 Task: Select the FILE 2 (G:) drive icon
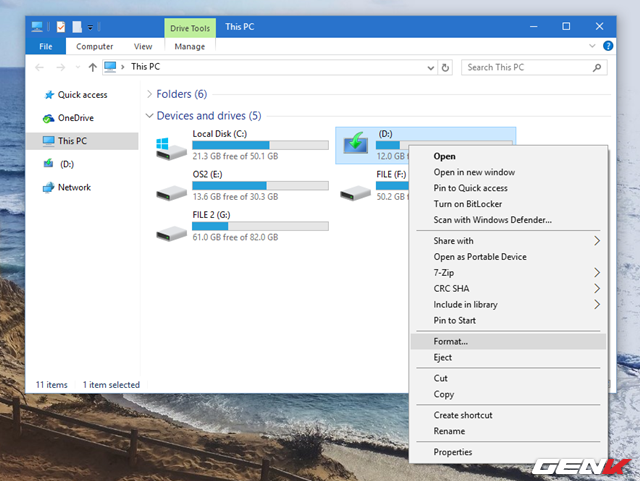click(x=171, y=234)
